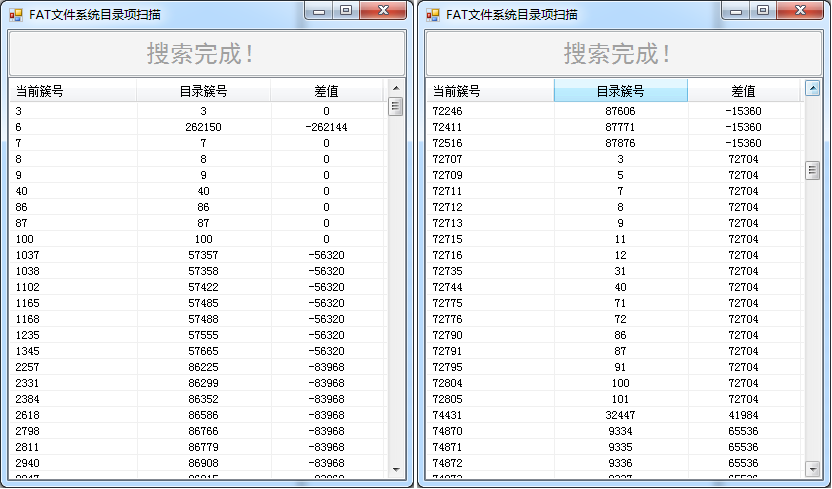832x489 pixels.
Task: Click 目录簇号 header in left window
Action: [x=203, y=91]
